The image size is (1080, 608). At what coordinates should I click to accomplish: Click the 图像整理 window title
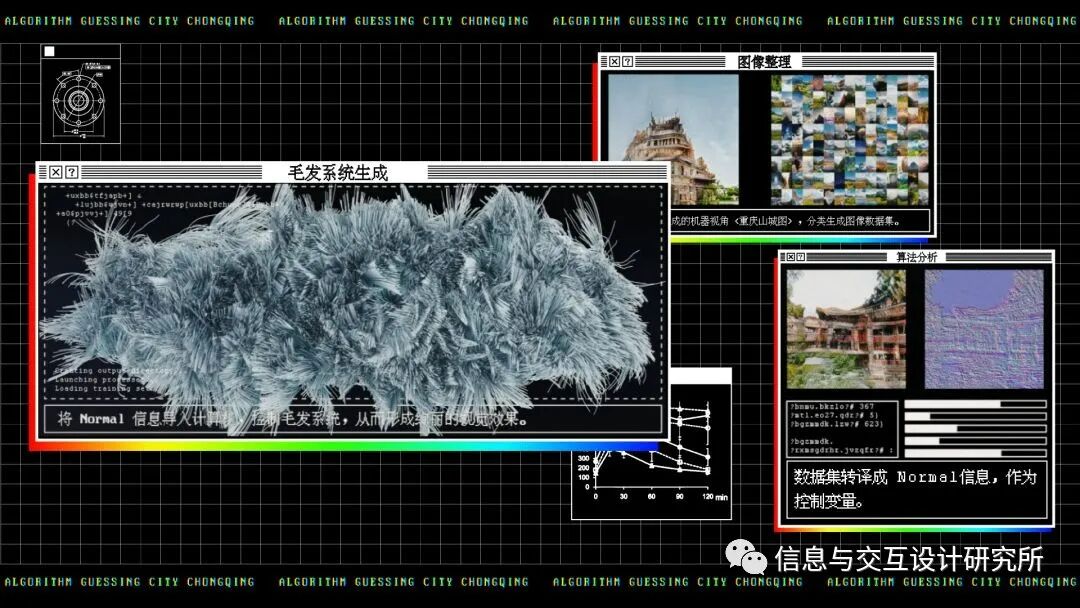tap(764, 61)
